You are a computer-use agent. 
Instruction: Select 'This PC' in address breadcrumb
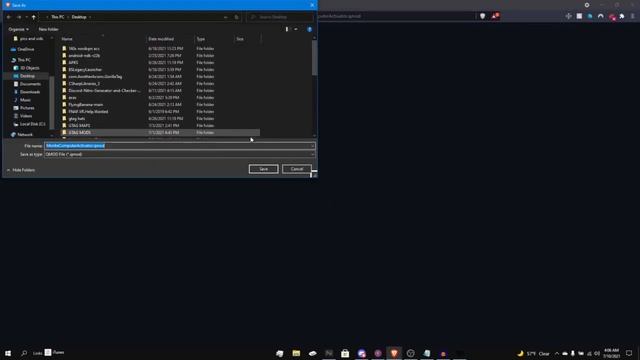(x=58, y=17)
